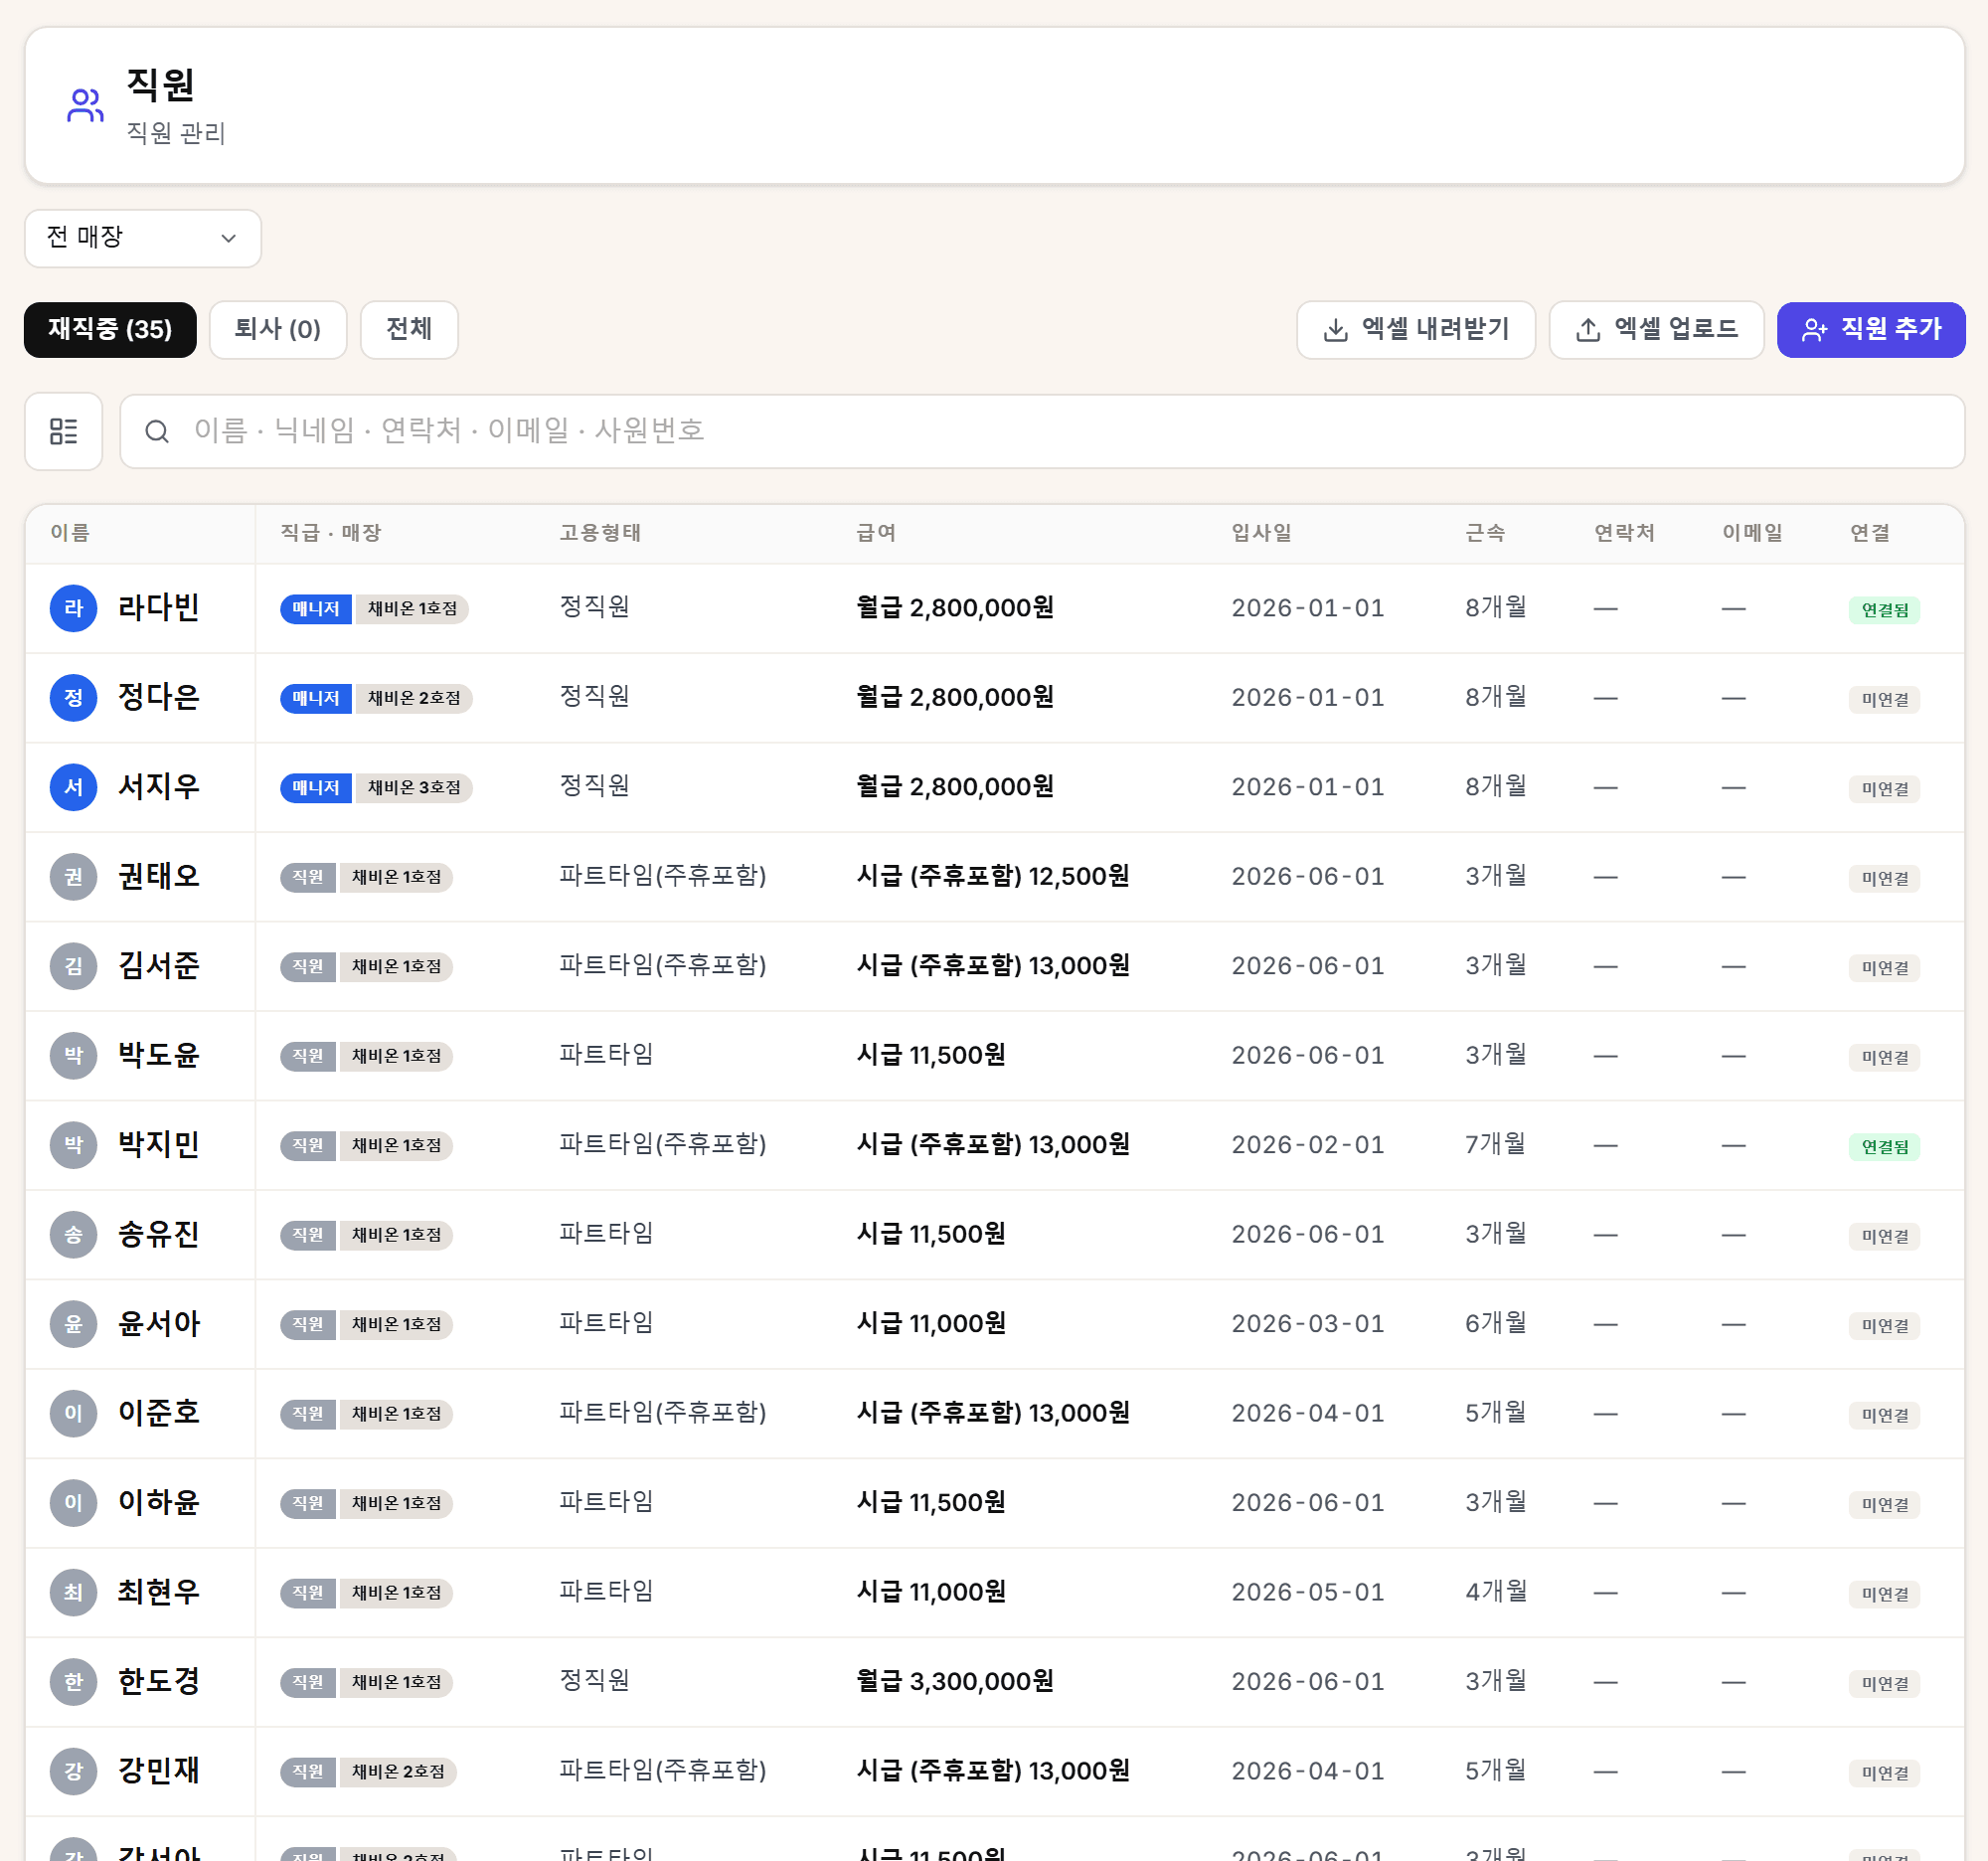This screenshot has width=1988, height=1861.
Task: Click 권태오's wage 시급 (주휴포함) 12,500원
Action: coord(993,877)
